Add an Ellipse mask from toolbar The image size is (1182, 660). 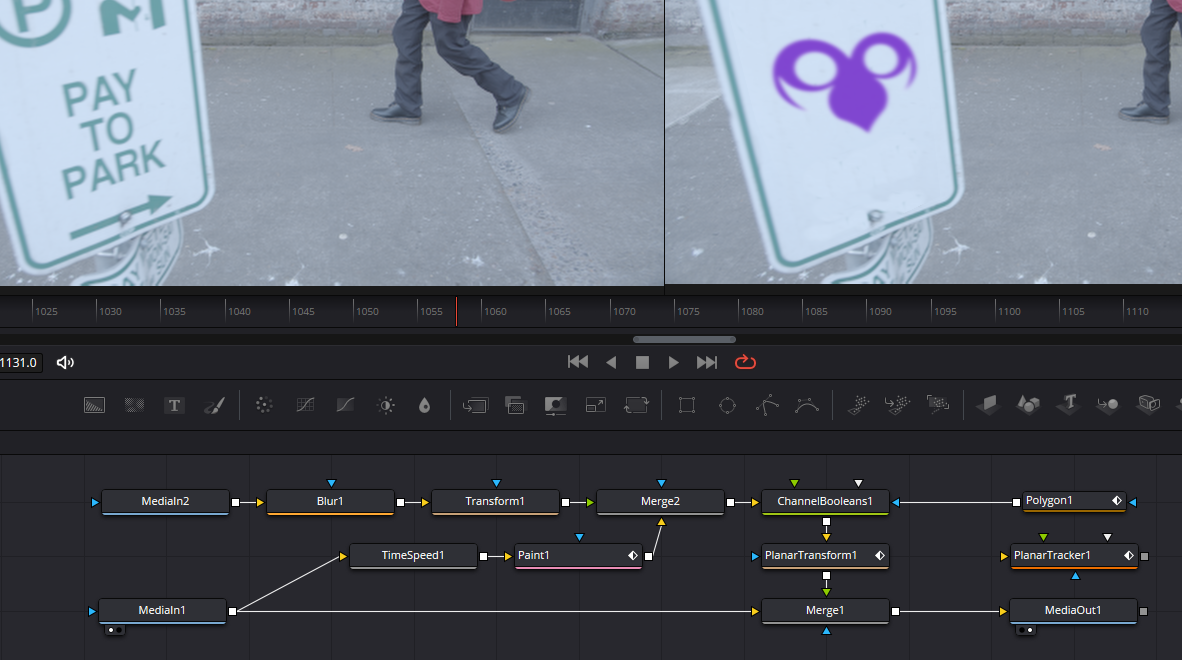pyautogui.click(x=727, y=405)
